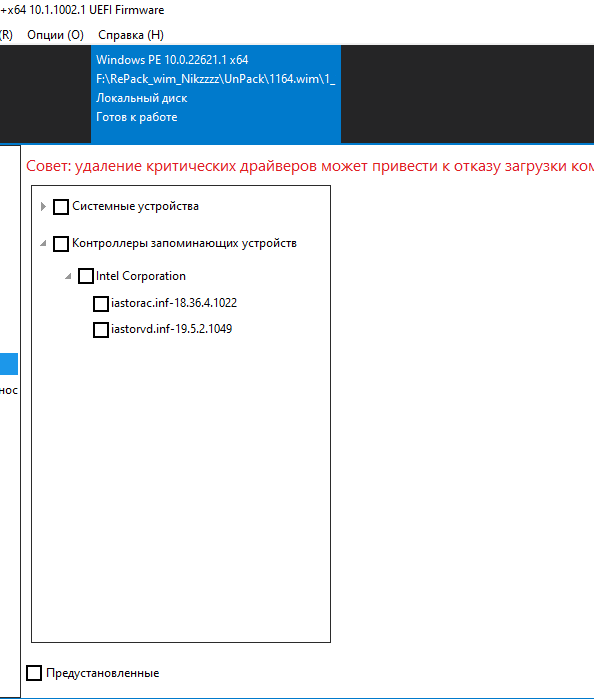Enable the Предустановленные checkbox
594x699 pixels.
tap(34, 673)
